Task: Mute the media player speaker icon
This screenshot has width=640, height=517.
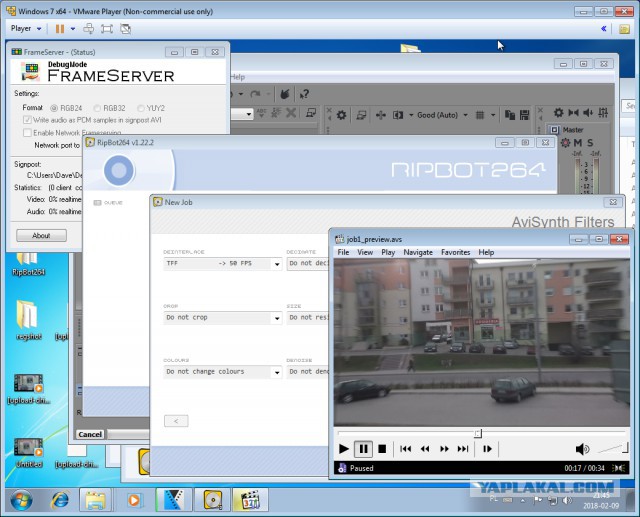Action: (x=582, y=449)
